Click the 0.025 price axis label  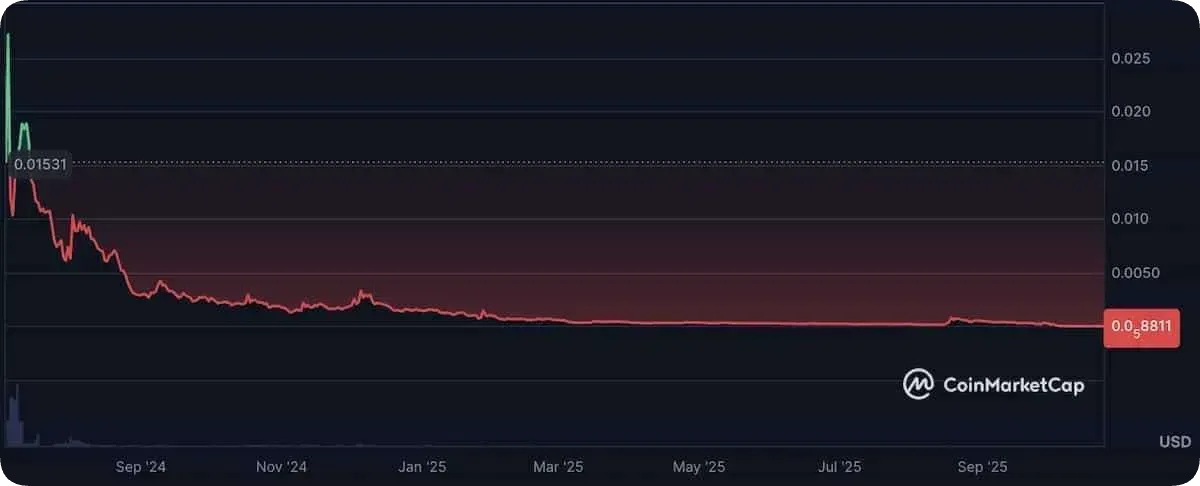(x=1131, y=59)
